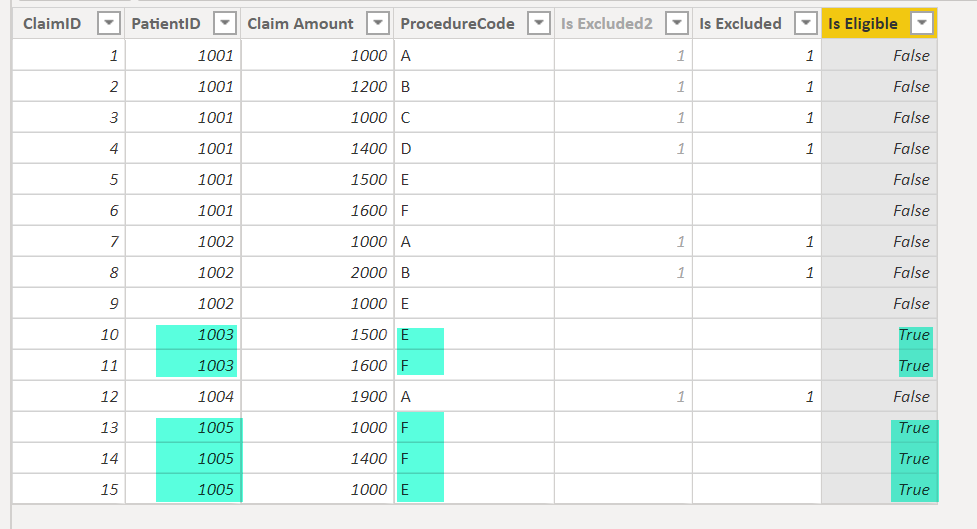Open the Is Eligible column filter dropdown
Viewport: 977px width, 529px height.
click(922, 24)
